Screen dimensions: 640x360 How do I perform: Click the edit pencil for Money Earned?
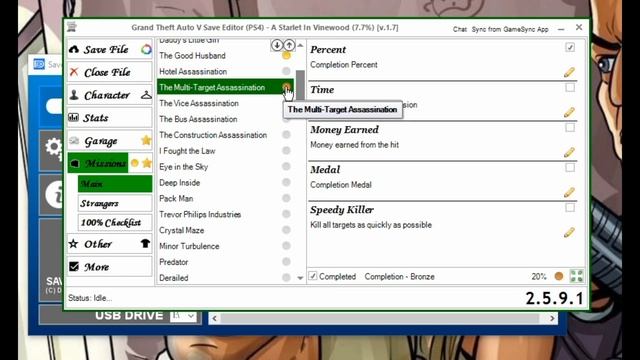point(569,153)
